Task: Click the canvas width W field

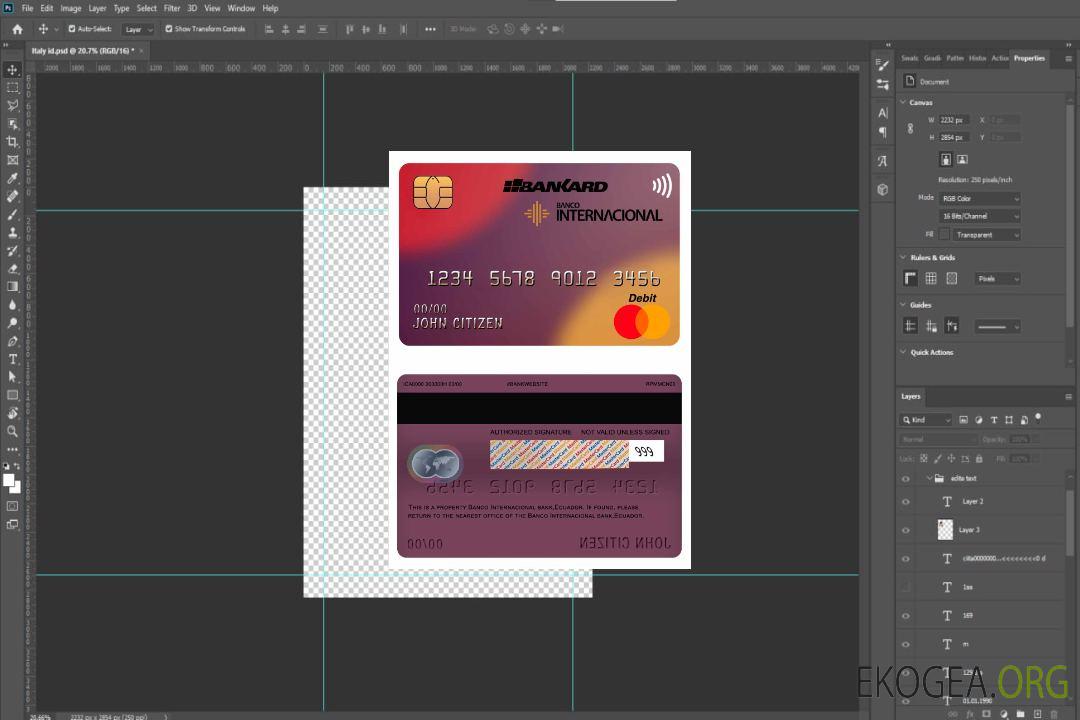Action: tap(954, 120)
